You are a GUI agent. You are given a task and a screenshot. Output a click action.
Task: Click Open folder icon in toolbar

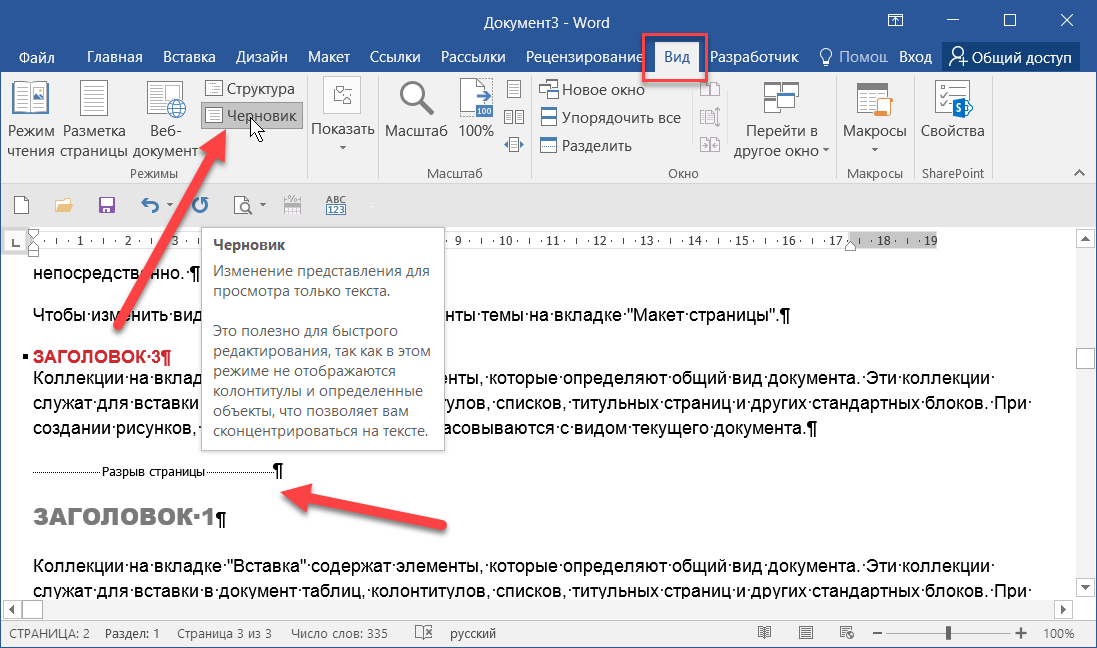pos(64,205)
